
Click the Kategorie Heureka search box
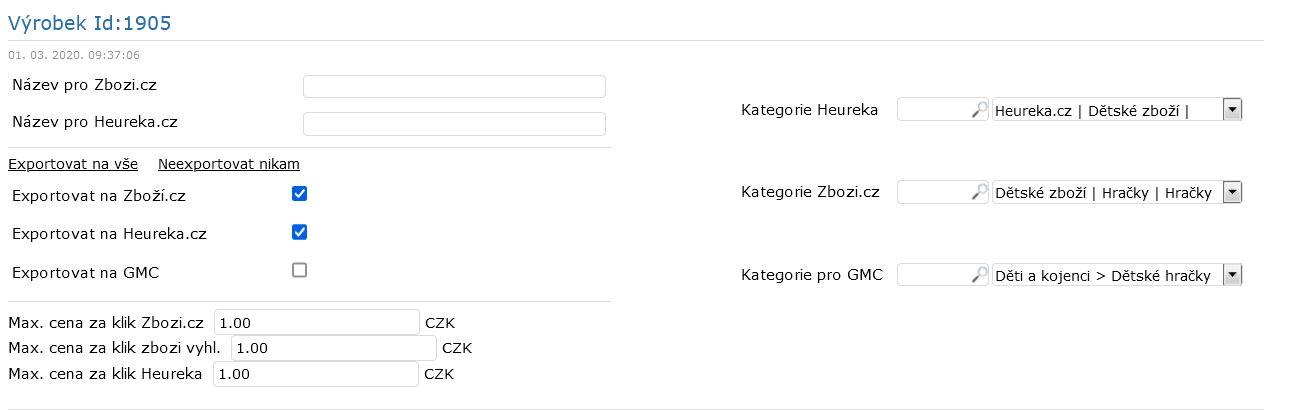coord(943,110)
